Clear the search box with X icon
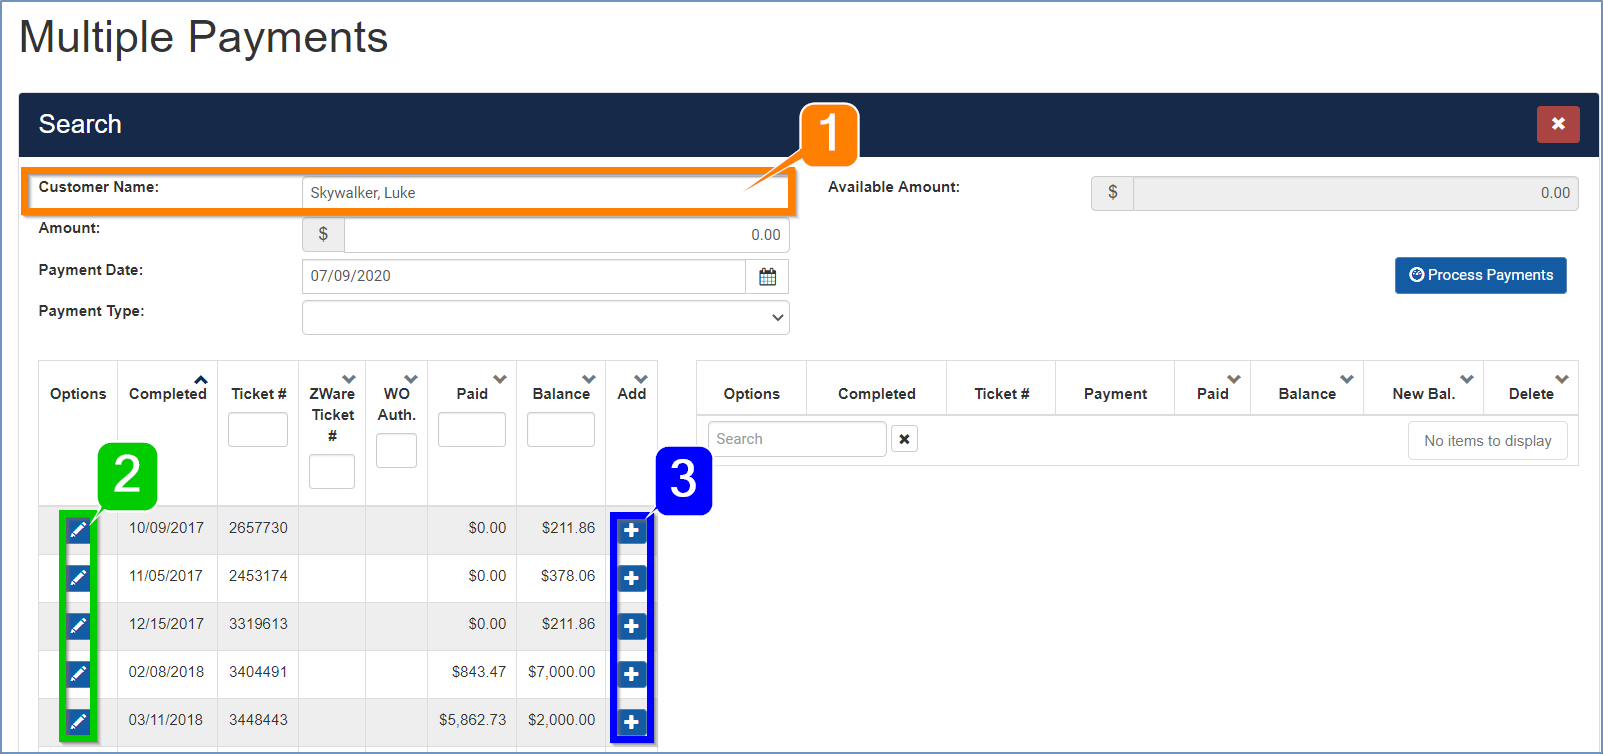The image size is (1603, 754). coord(904,439)
